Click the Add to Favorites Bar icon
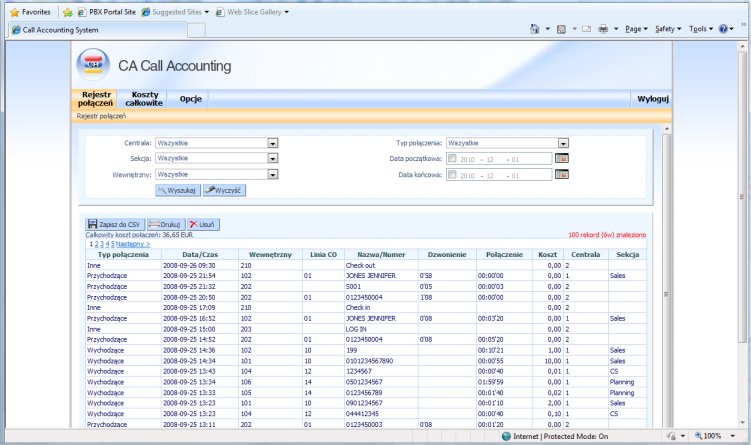751x445 pixels. (68, 12)
